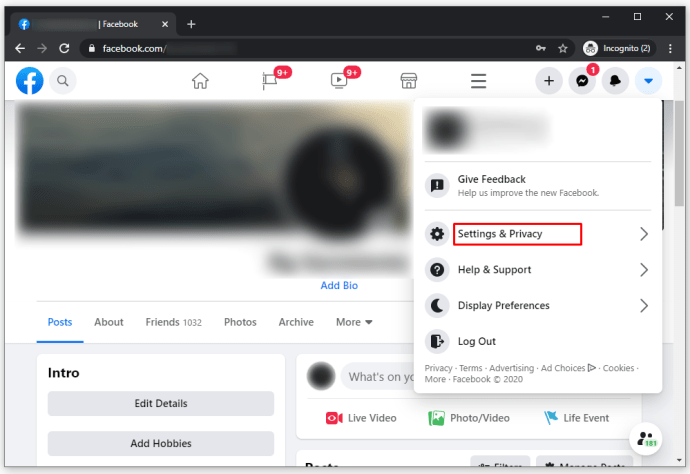
Task: Reload the page with the refresh icon
Action: [x=64, y=48]
